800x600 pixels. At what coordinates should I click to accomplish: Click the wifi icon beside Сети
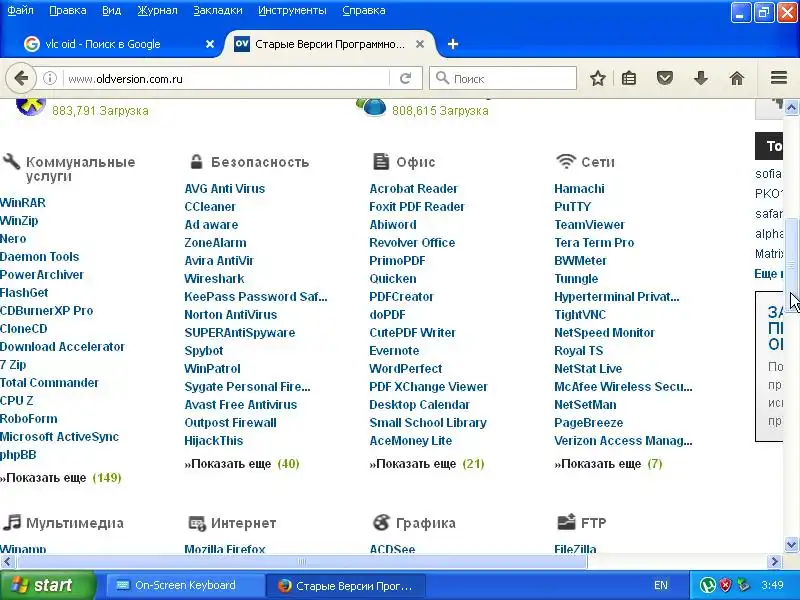click(565, 162)
